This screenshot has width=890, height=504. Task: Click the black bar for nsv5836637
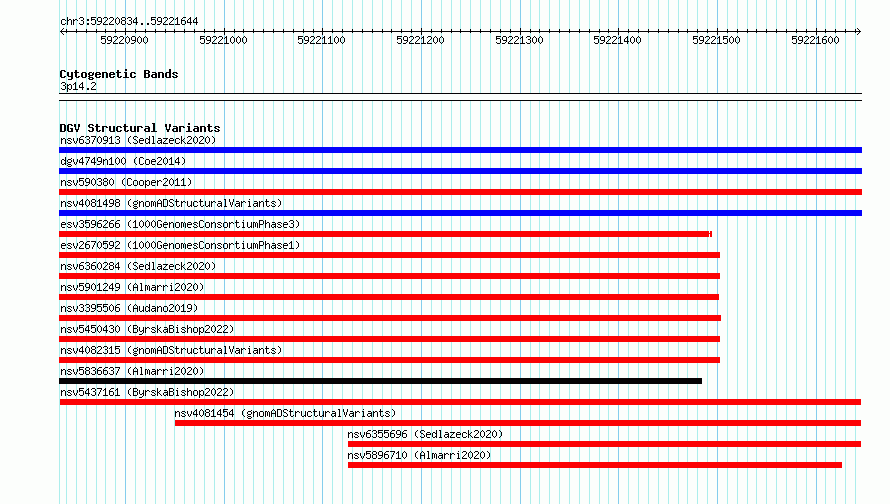380,381
